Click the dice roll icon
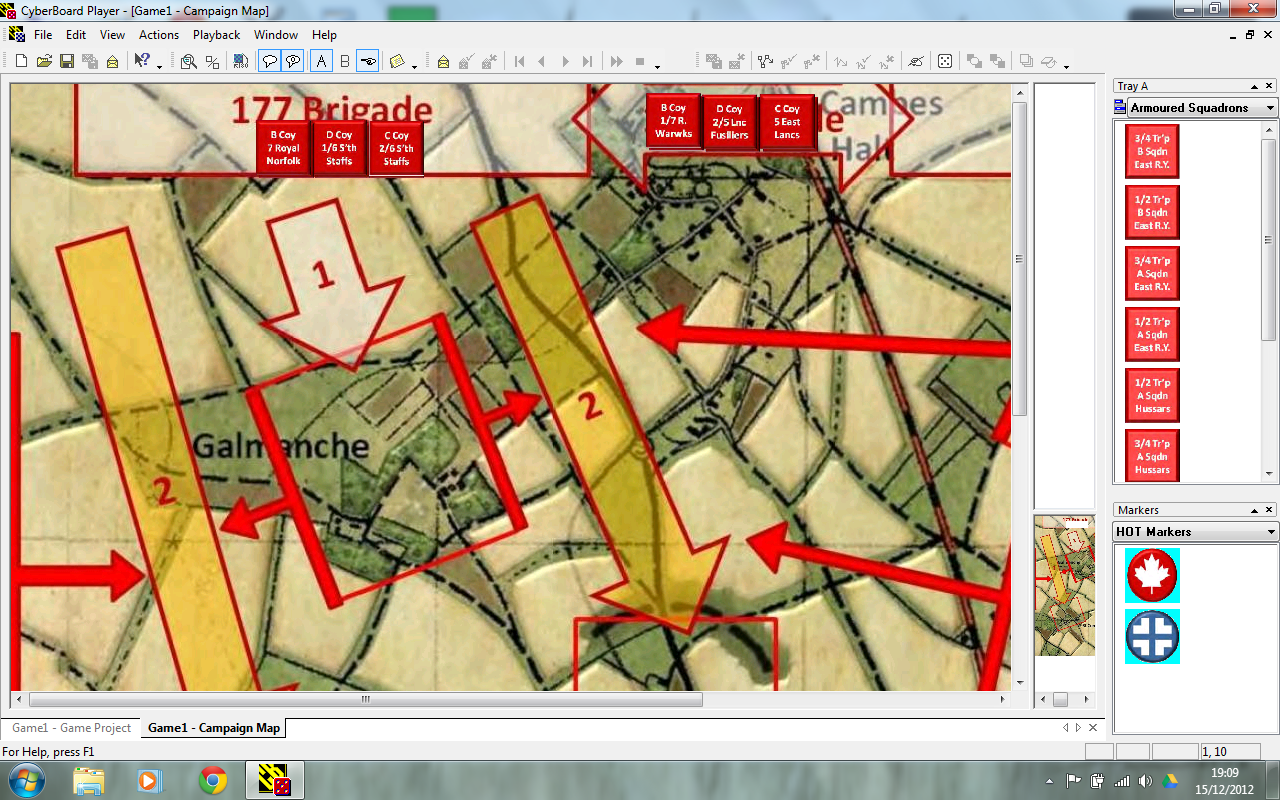The image size is (1280, 800). (x=944, y=62)
